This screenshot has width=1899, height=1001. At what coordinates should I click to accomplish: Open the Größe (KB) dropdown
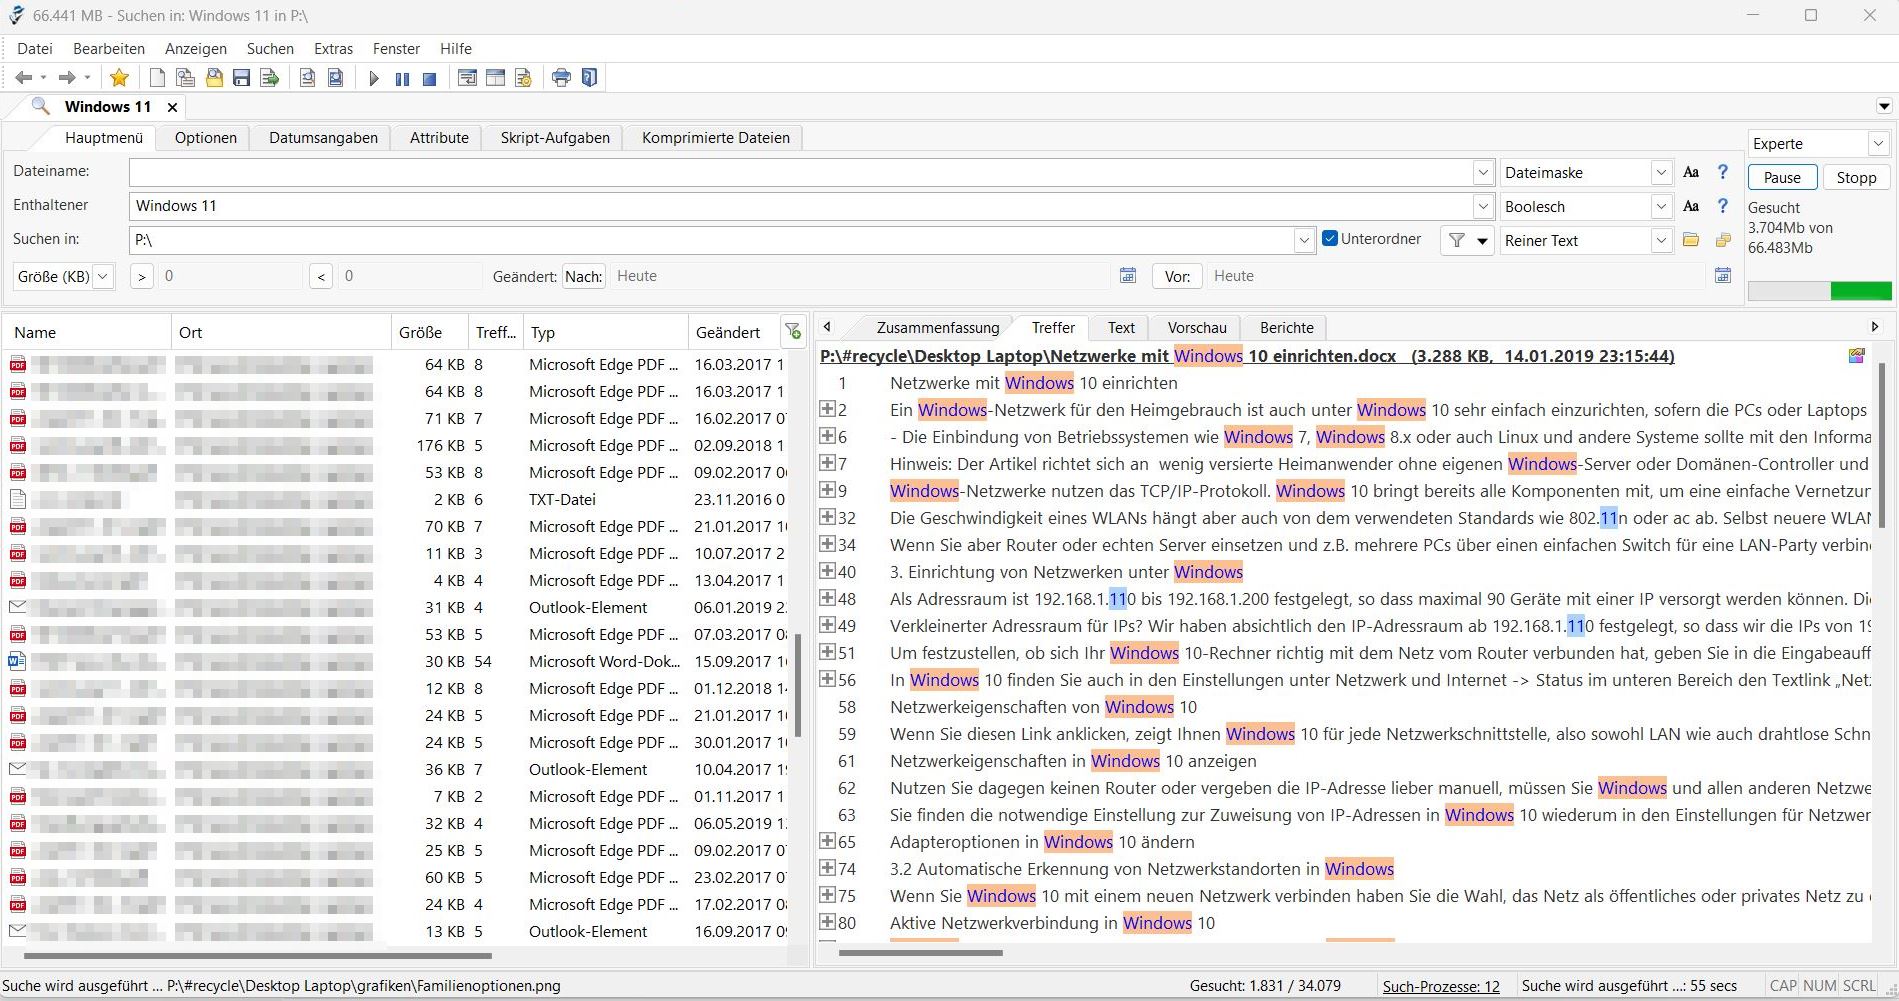click(x=102, y=276)
